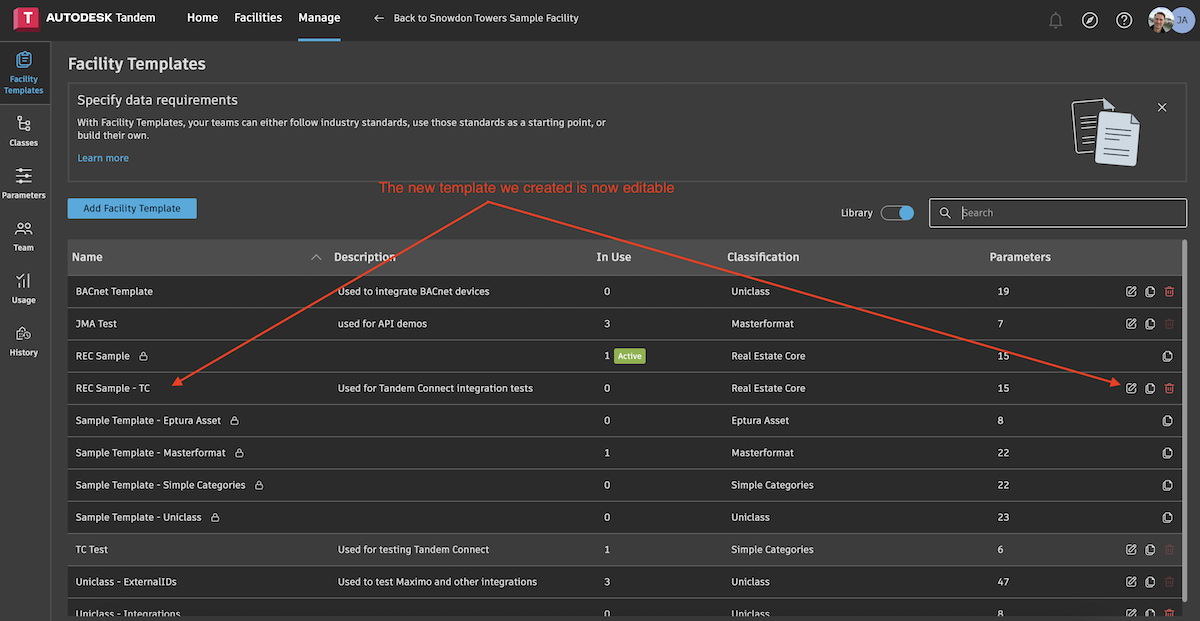The width and height of the screenshot is (1200, 621).
Task: Open the History sidebar page
Action: (x=24, y=340)
